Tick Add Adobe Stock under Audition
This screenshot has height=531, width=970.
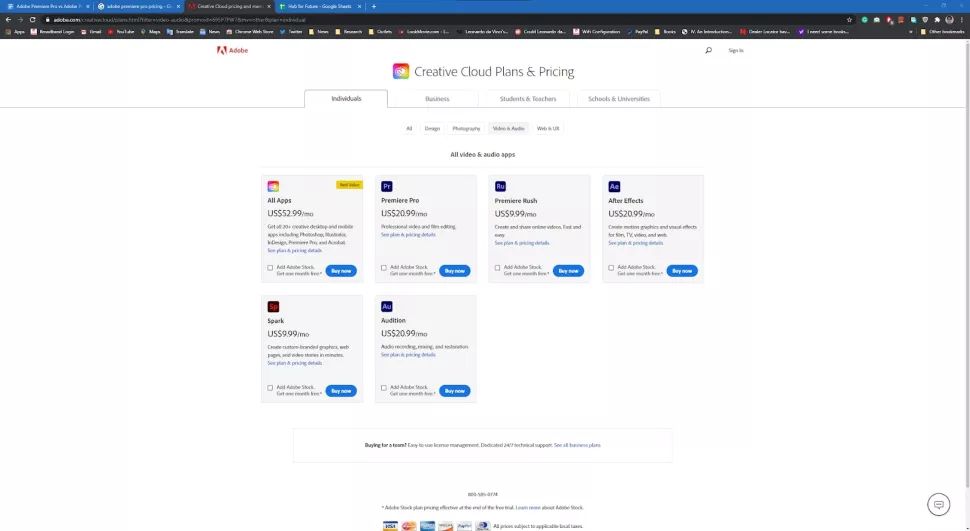click(384, 388)
